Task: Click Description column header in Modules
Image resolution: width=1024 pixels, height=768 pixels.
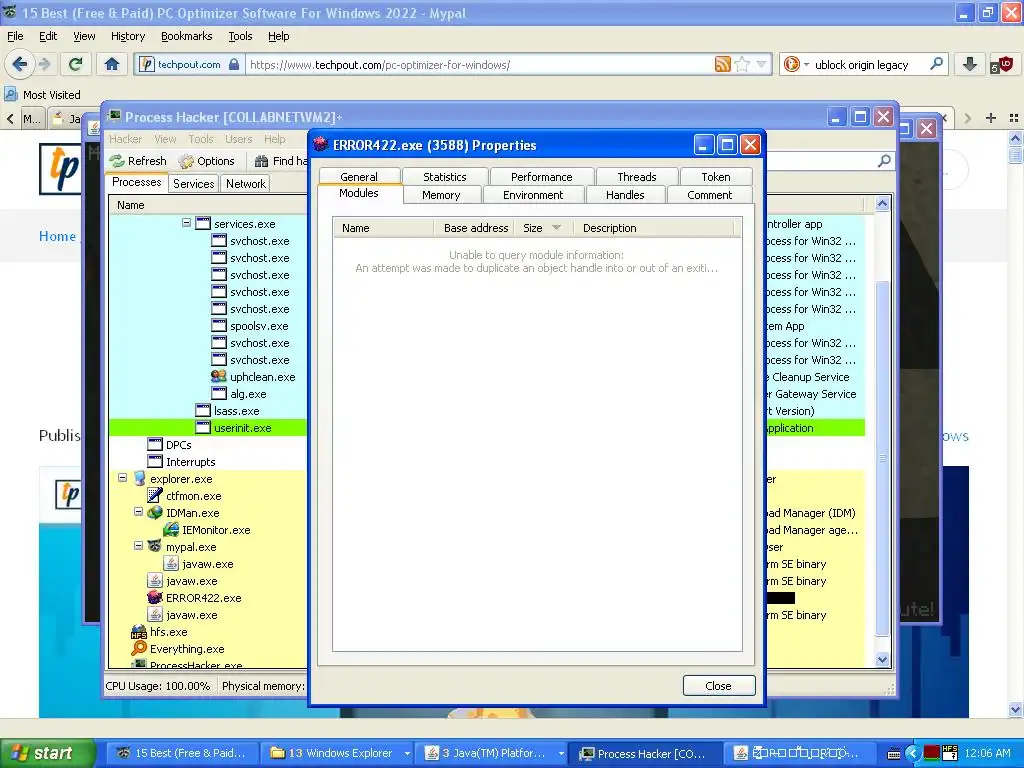Action: coord(654,227)
